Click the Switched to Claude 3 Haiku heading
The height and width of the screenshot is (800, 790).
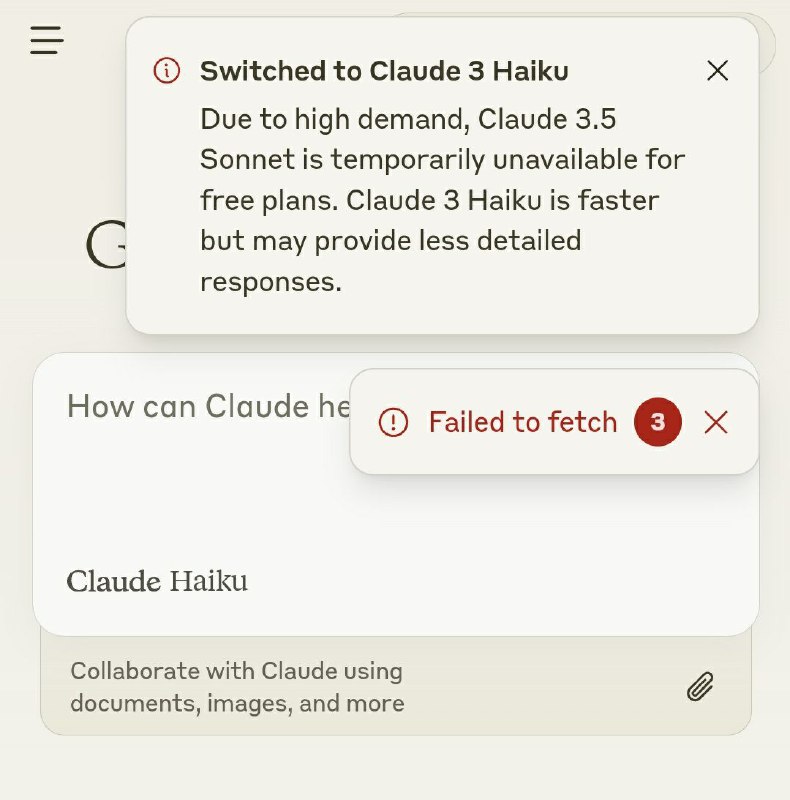pyautogui.click(x=385, y=71)
